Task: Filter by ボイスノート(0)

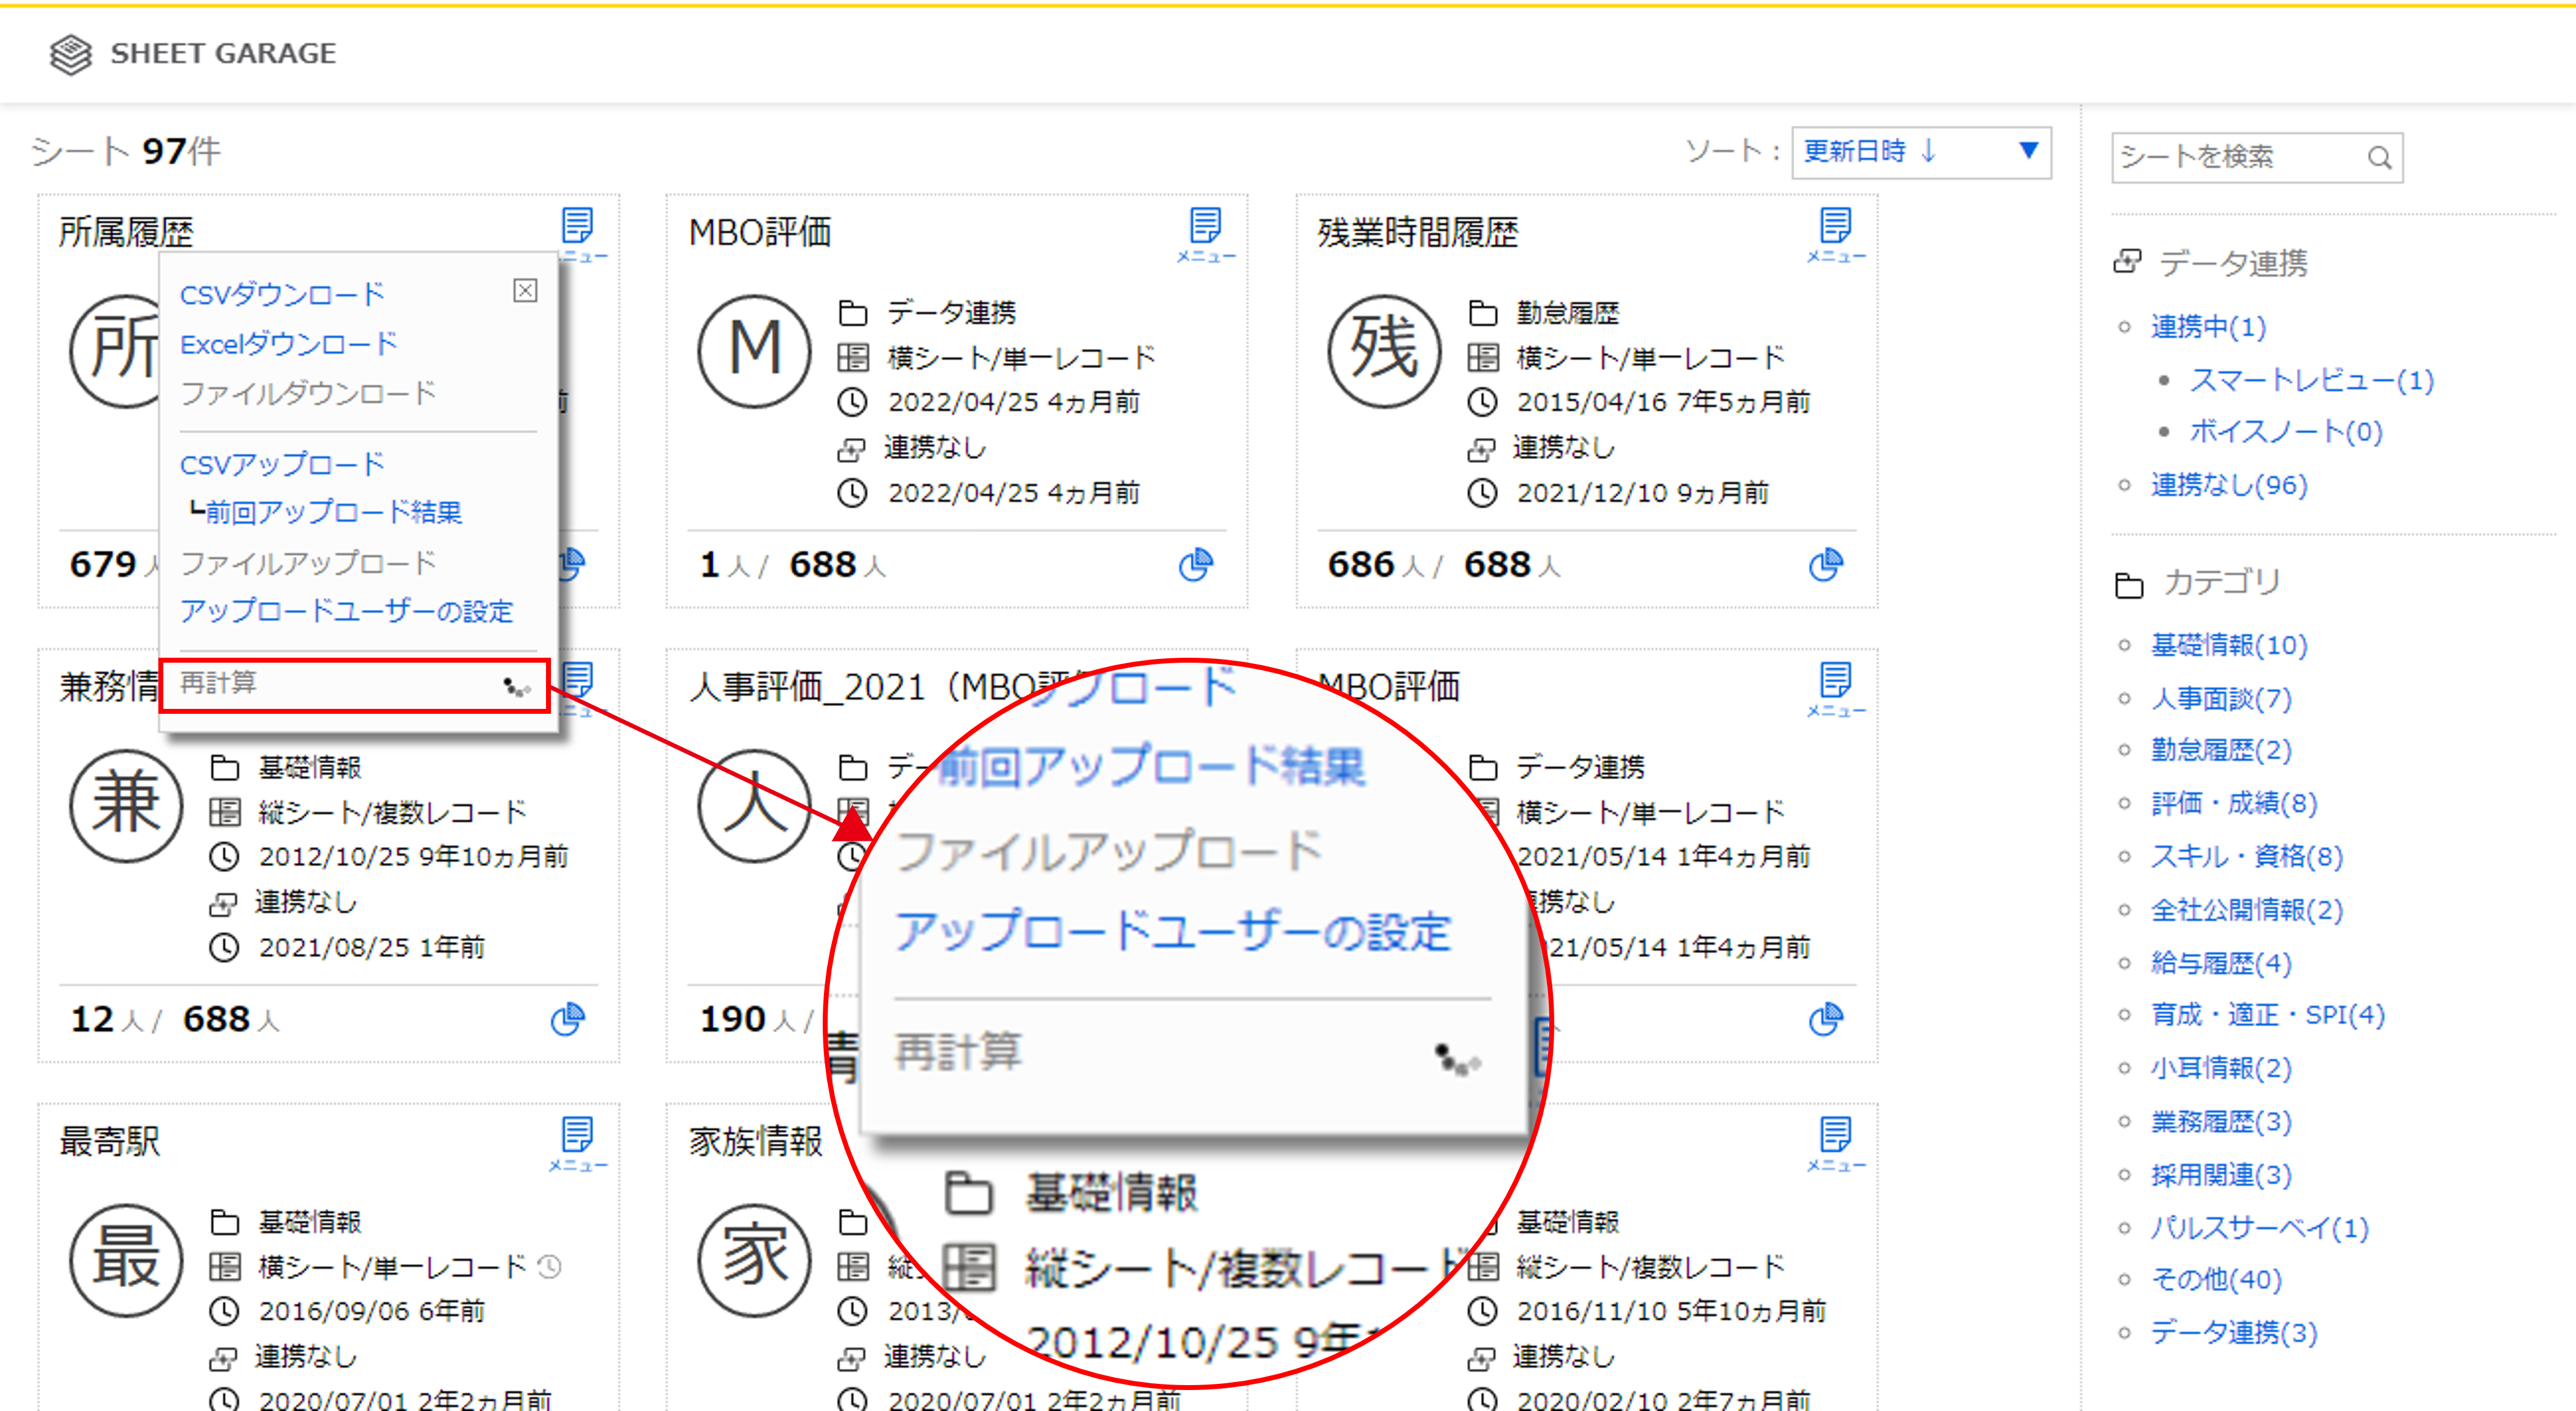Action: pos(2286,432)
